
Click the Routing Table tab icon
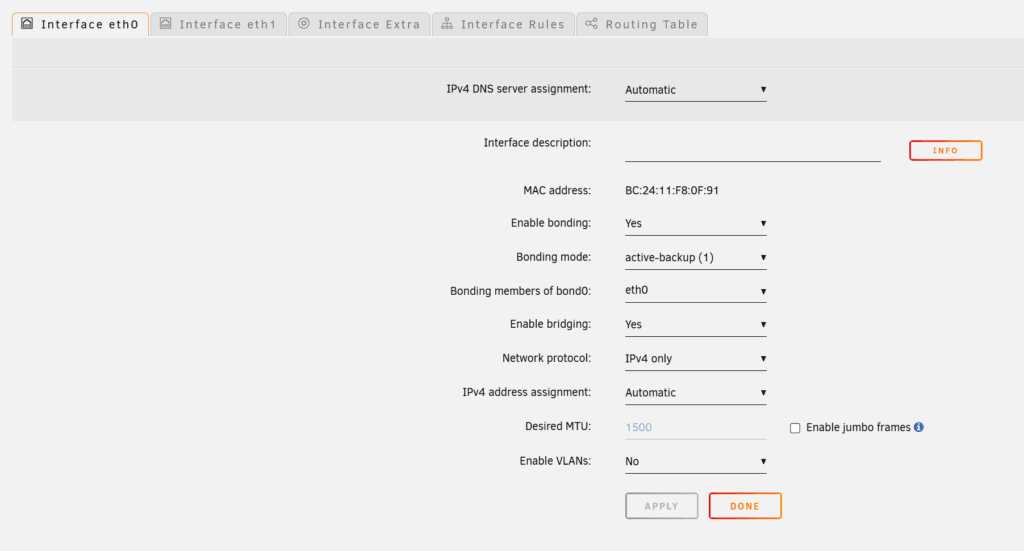[x=592, y=24]
